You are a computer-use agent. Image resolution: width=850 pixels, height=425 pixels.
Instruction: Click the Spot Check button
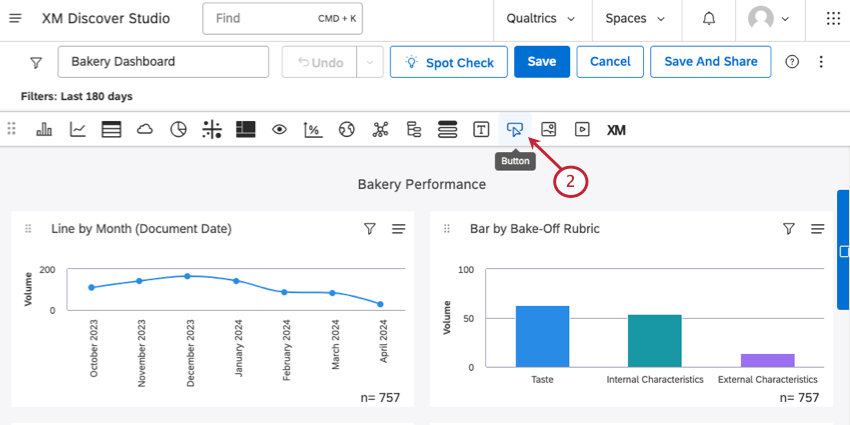(448, 62)
